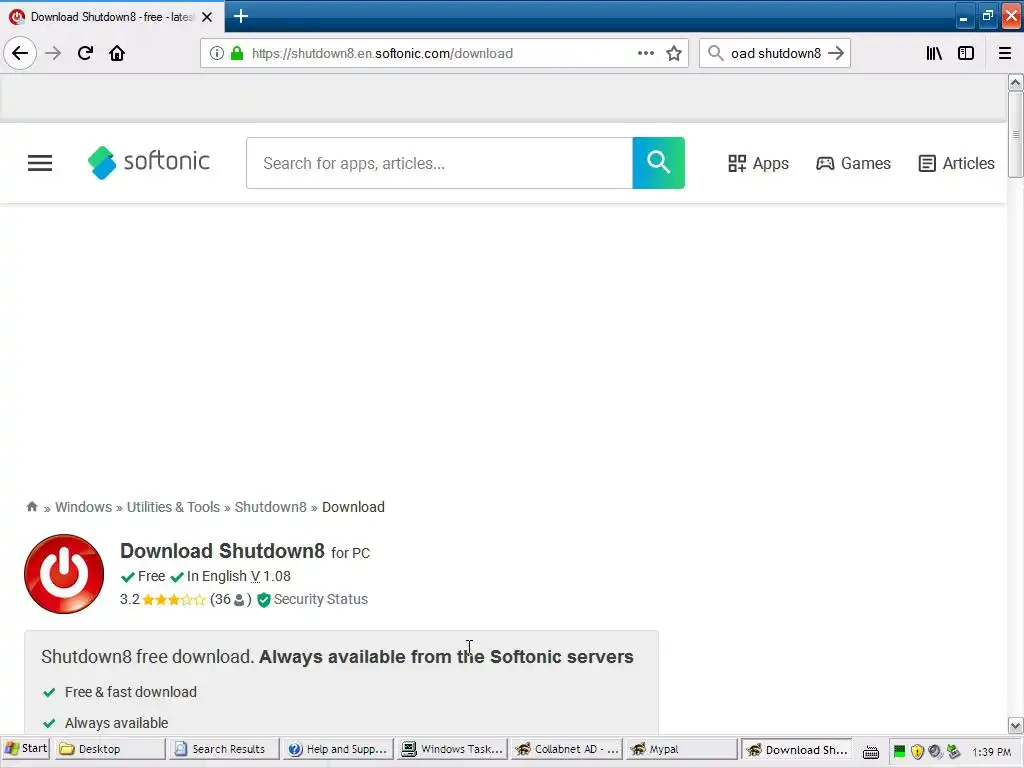This screenshot has width=1024, height=768.
Task: Click the 'Free & fast download' line
Action: [131, 692]
